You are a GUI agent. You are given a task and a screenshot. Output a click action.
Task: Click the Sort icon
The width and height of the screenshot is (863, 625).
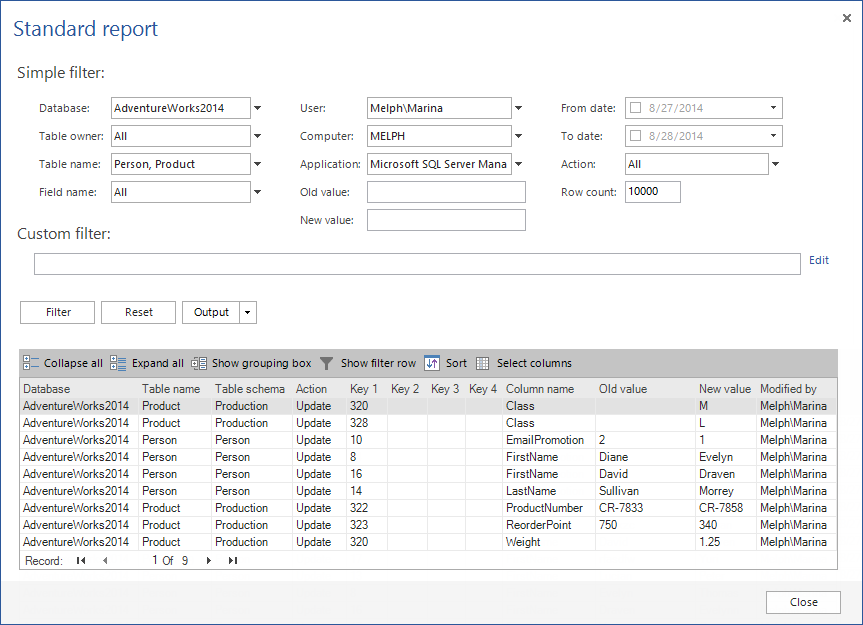(x=432, y=363)
